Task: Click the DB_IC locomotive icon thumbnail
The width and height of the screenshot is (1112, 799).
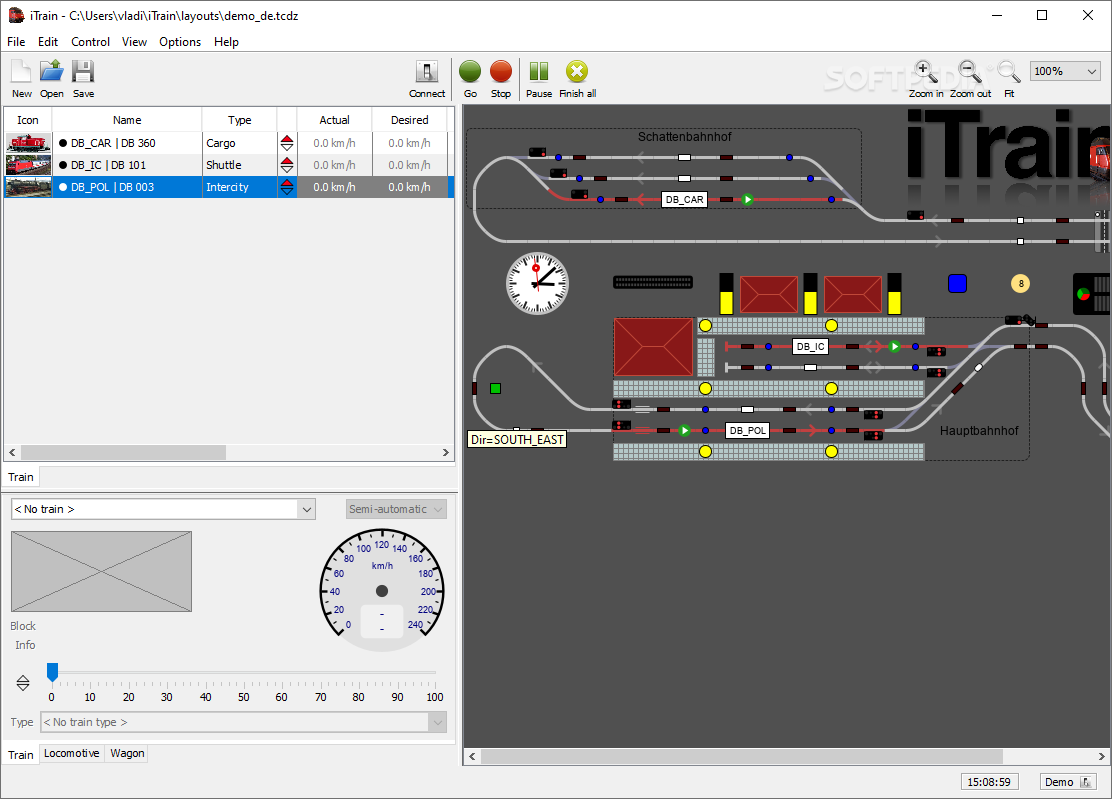Action: [x=28, y=165]
